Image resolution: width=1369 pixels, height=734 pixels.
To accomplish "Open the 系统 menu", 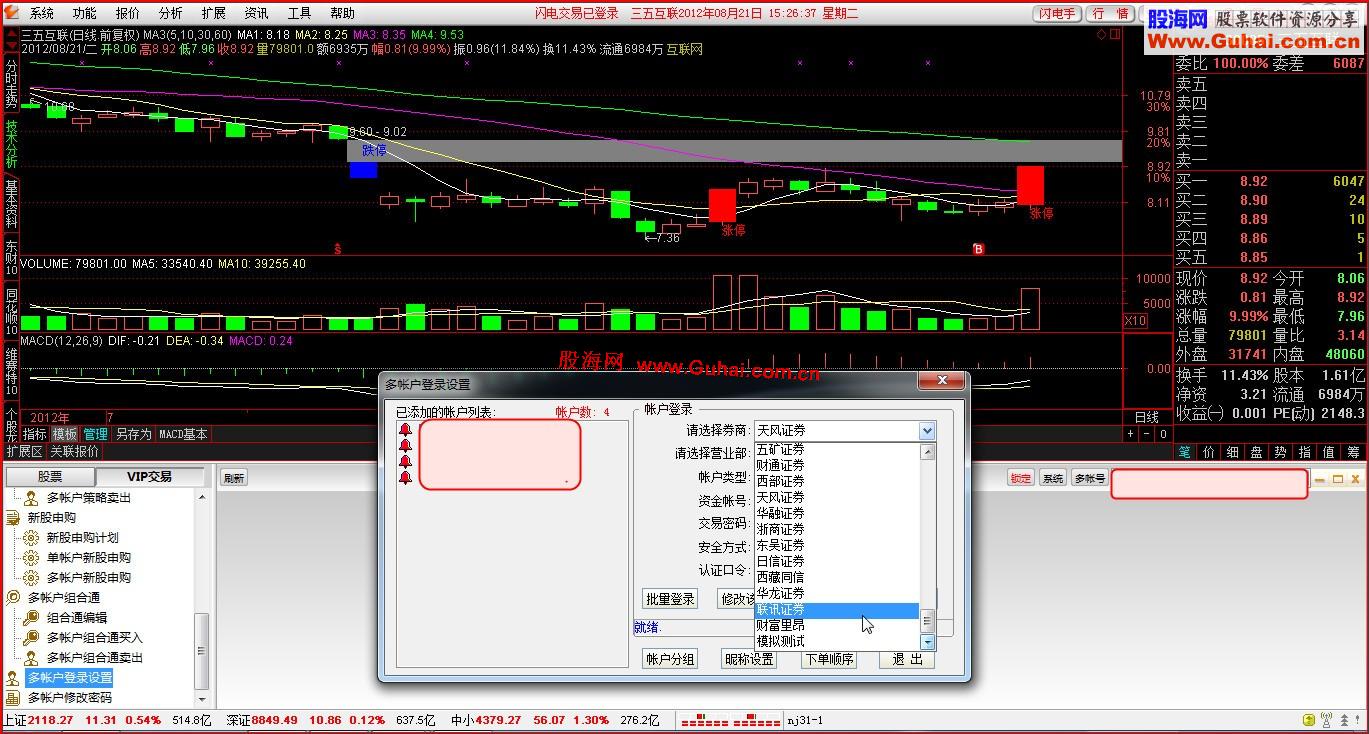I will (x=42, y=13).
